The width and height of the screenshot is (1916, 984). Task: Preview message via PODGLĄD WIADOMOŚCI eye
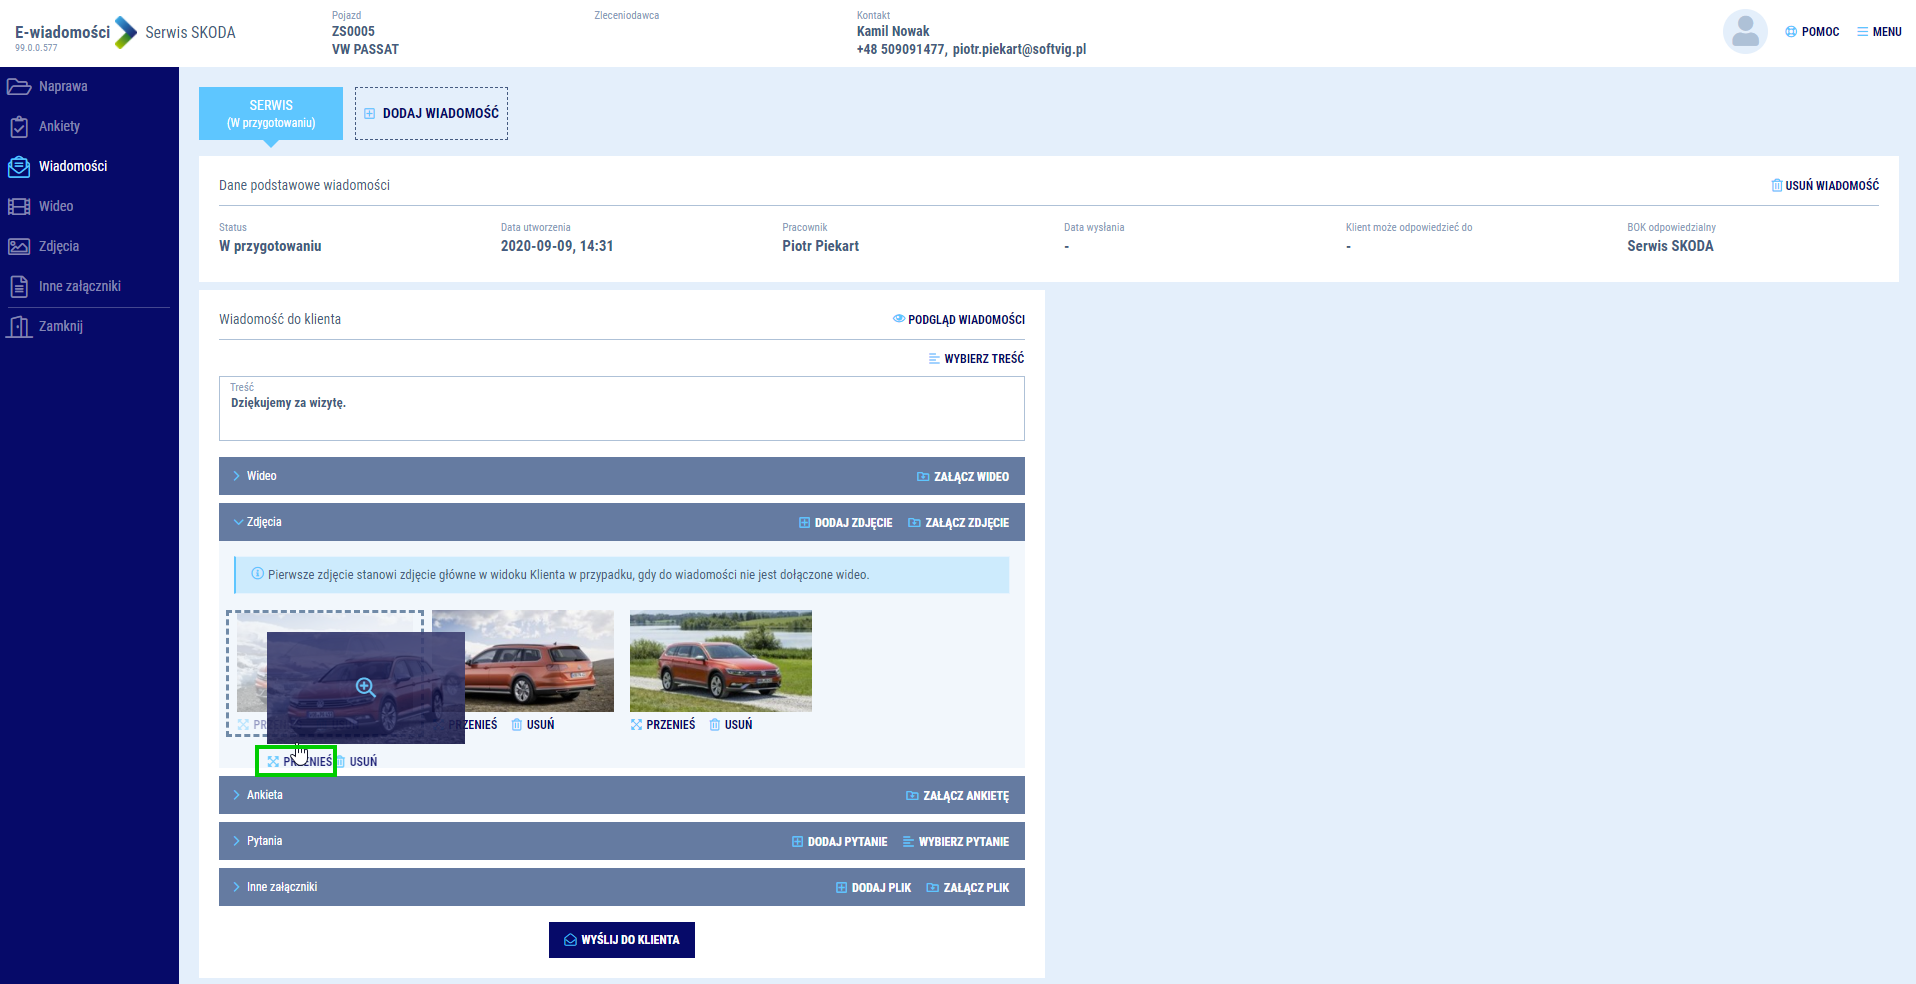pos(958,320)
